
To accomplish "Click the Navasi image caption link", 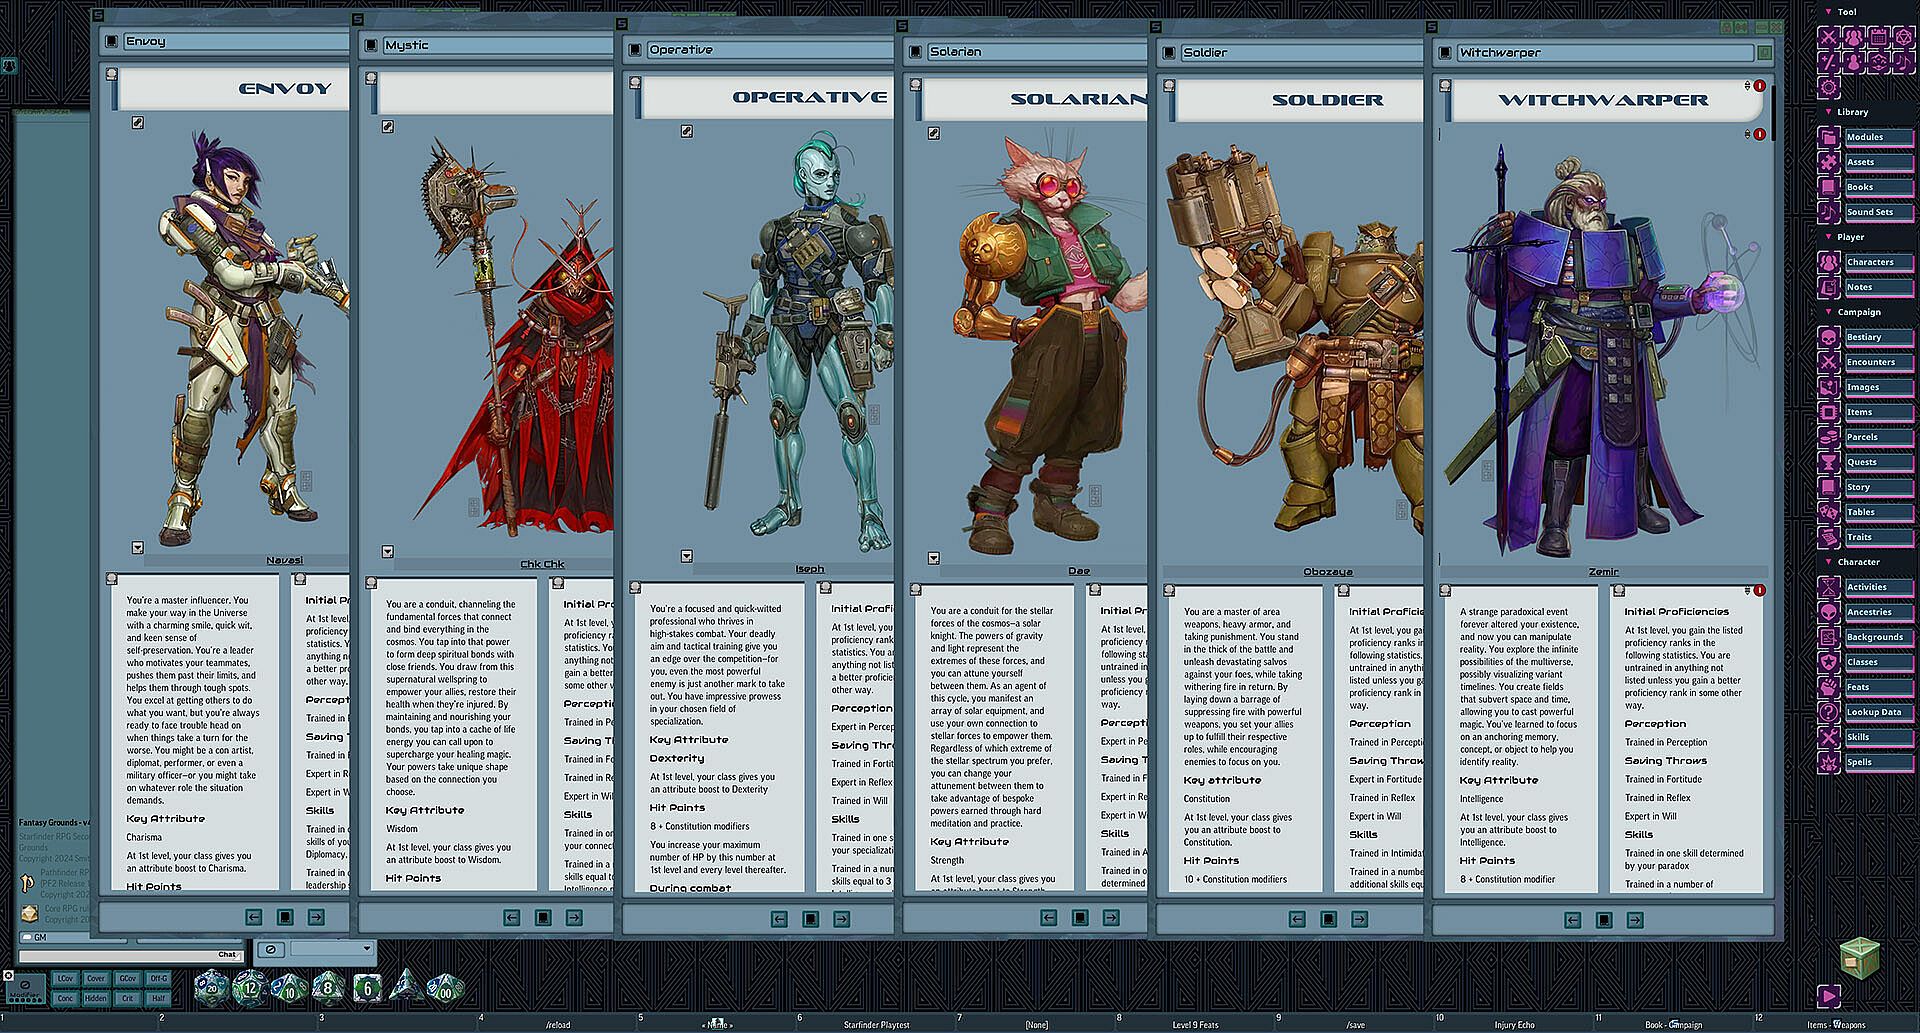I will (x=284, y=560).
